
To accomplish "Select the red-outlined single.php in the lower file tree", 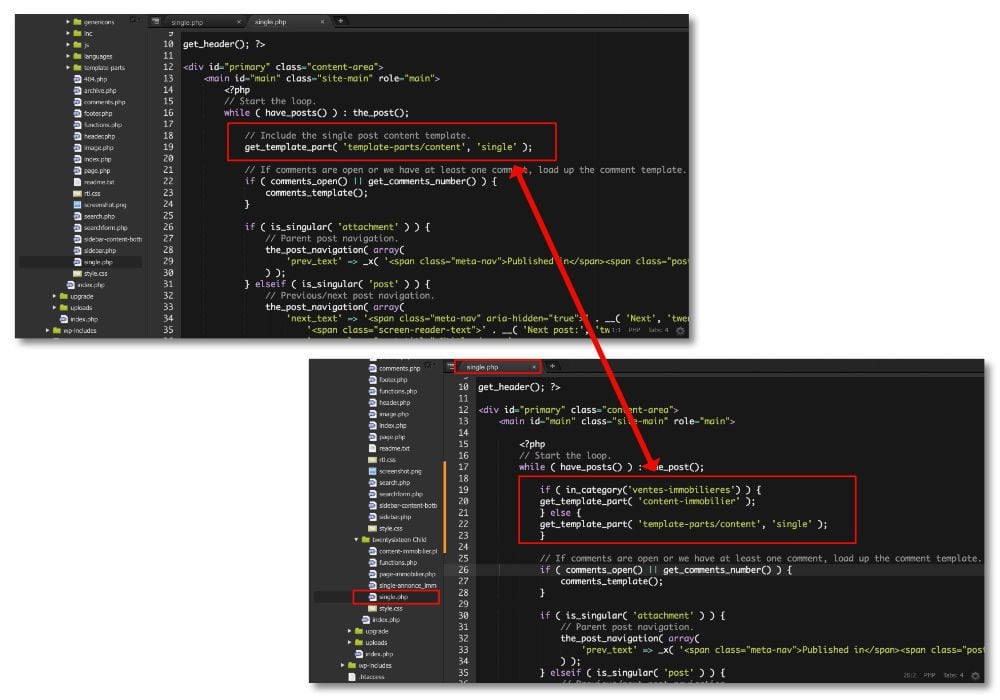I will tap(393, 597).
